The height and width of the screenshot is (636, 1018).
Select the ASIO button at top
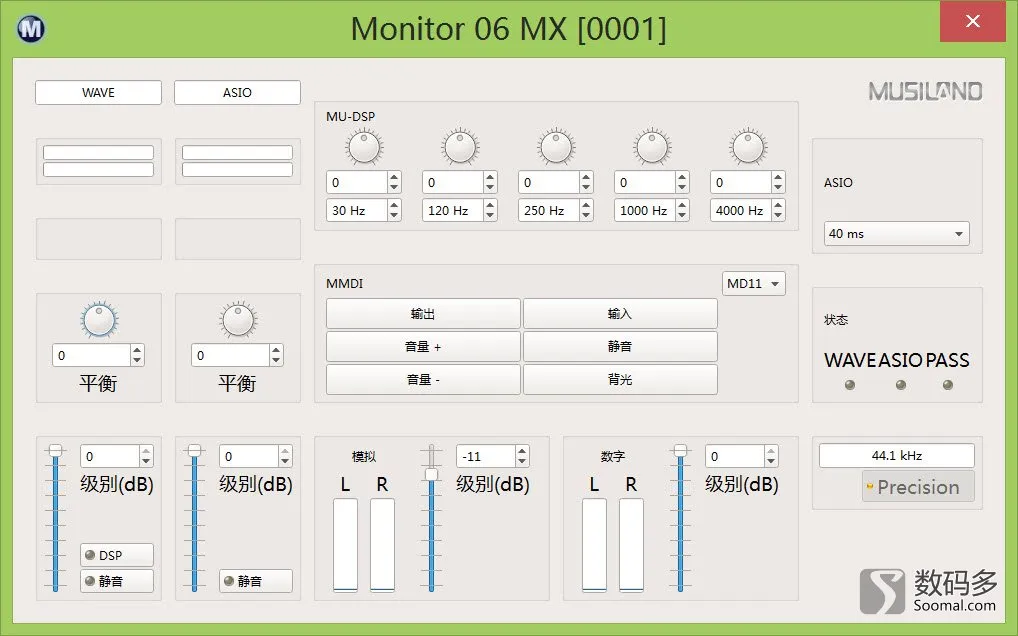(x=237, y=92)
